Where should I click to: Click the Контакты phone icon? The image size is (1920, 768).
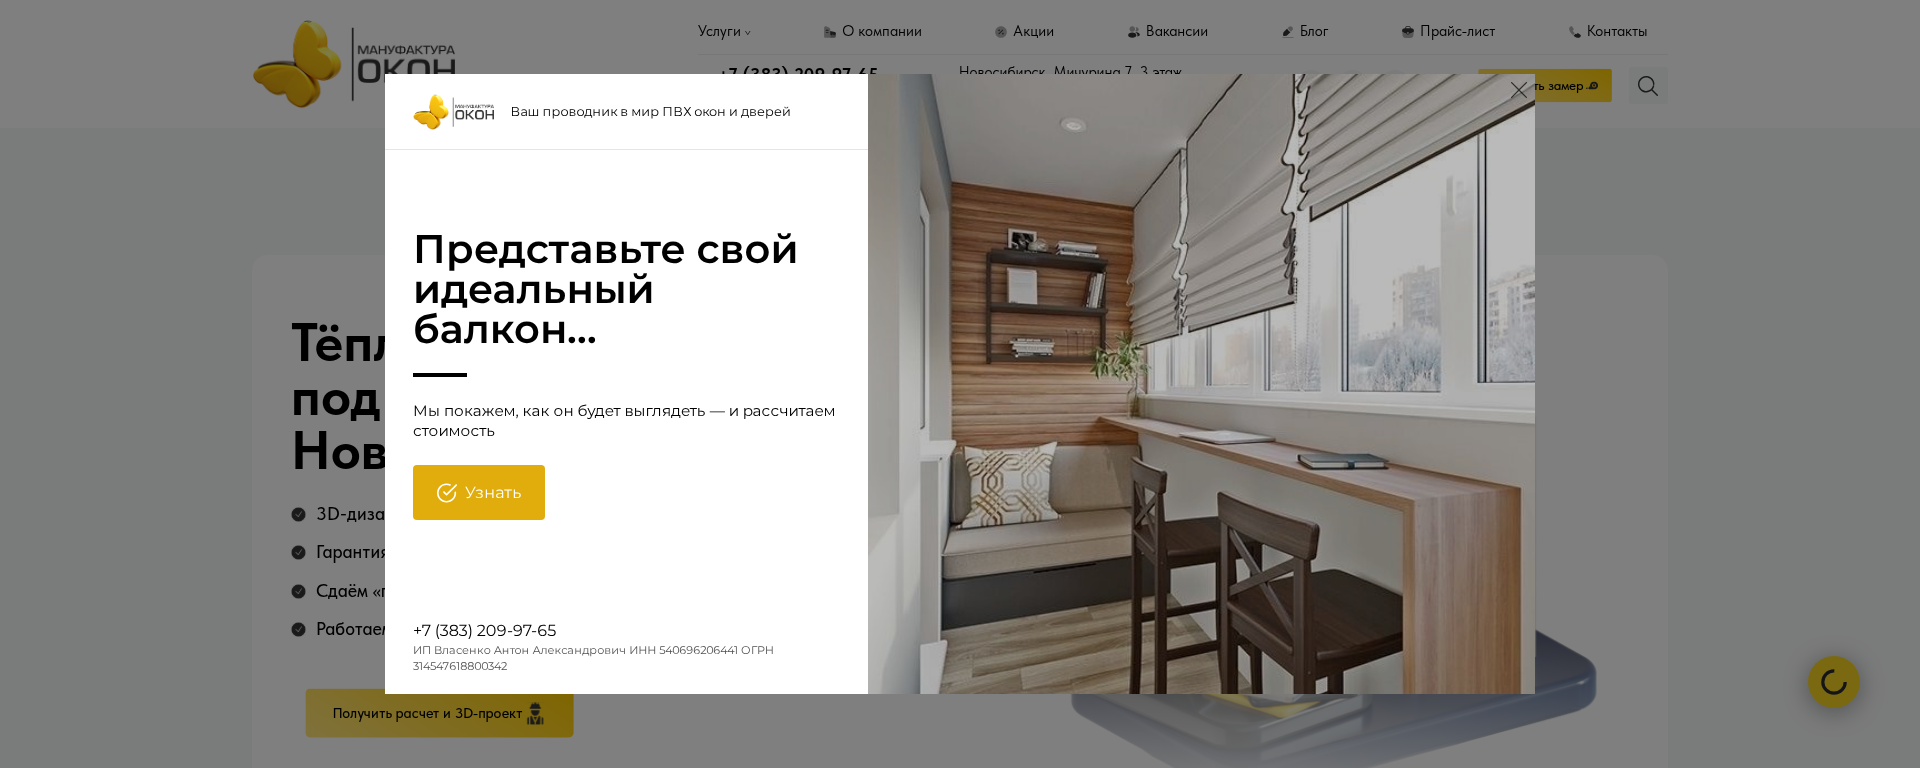click(1575, 32)
